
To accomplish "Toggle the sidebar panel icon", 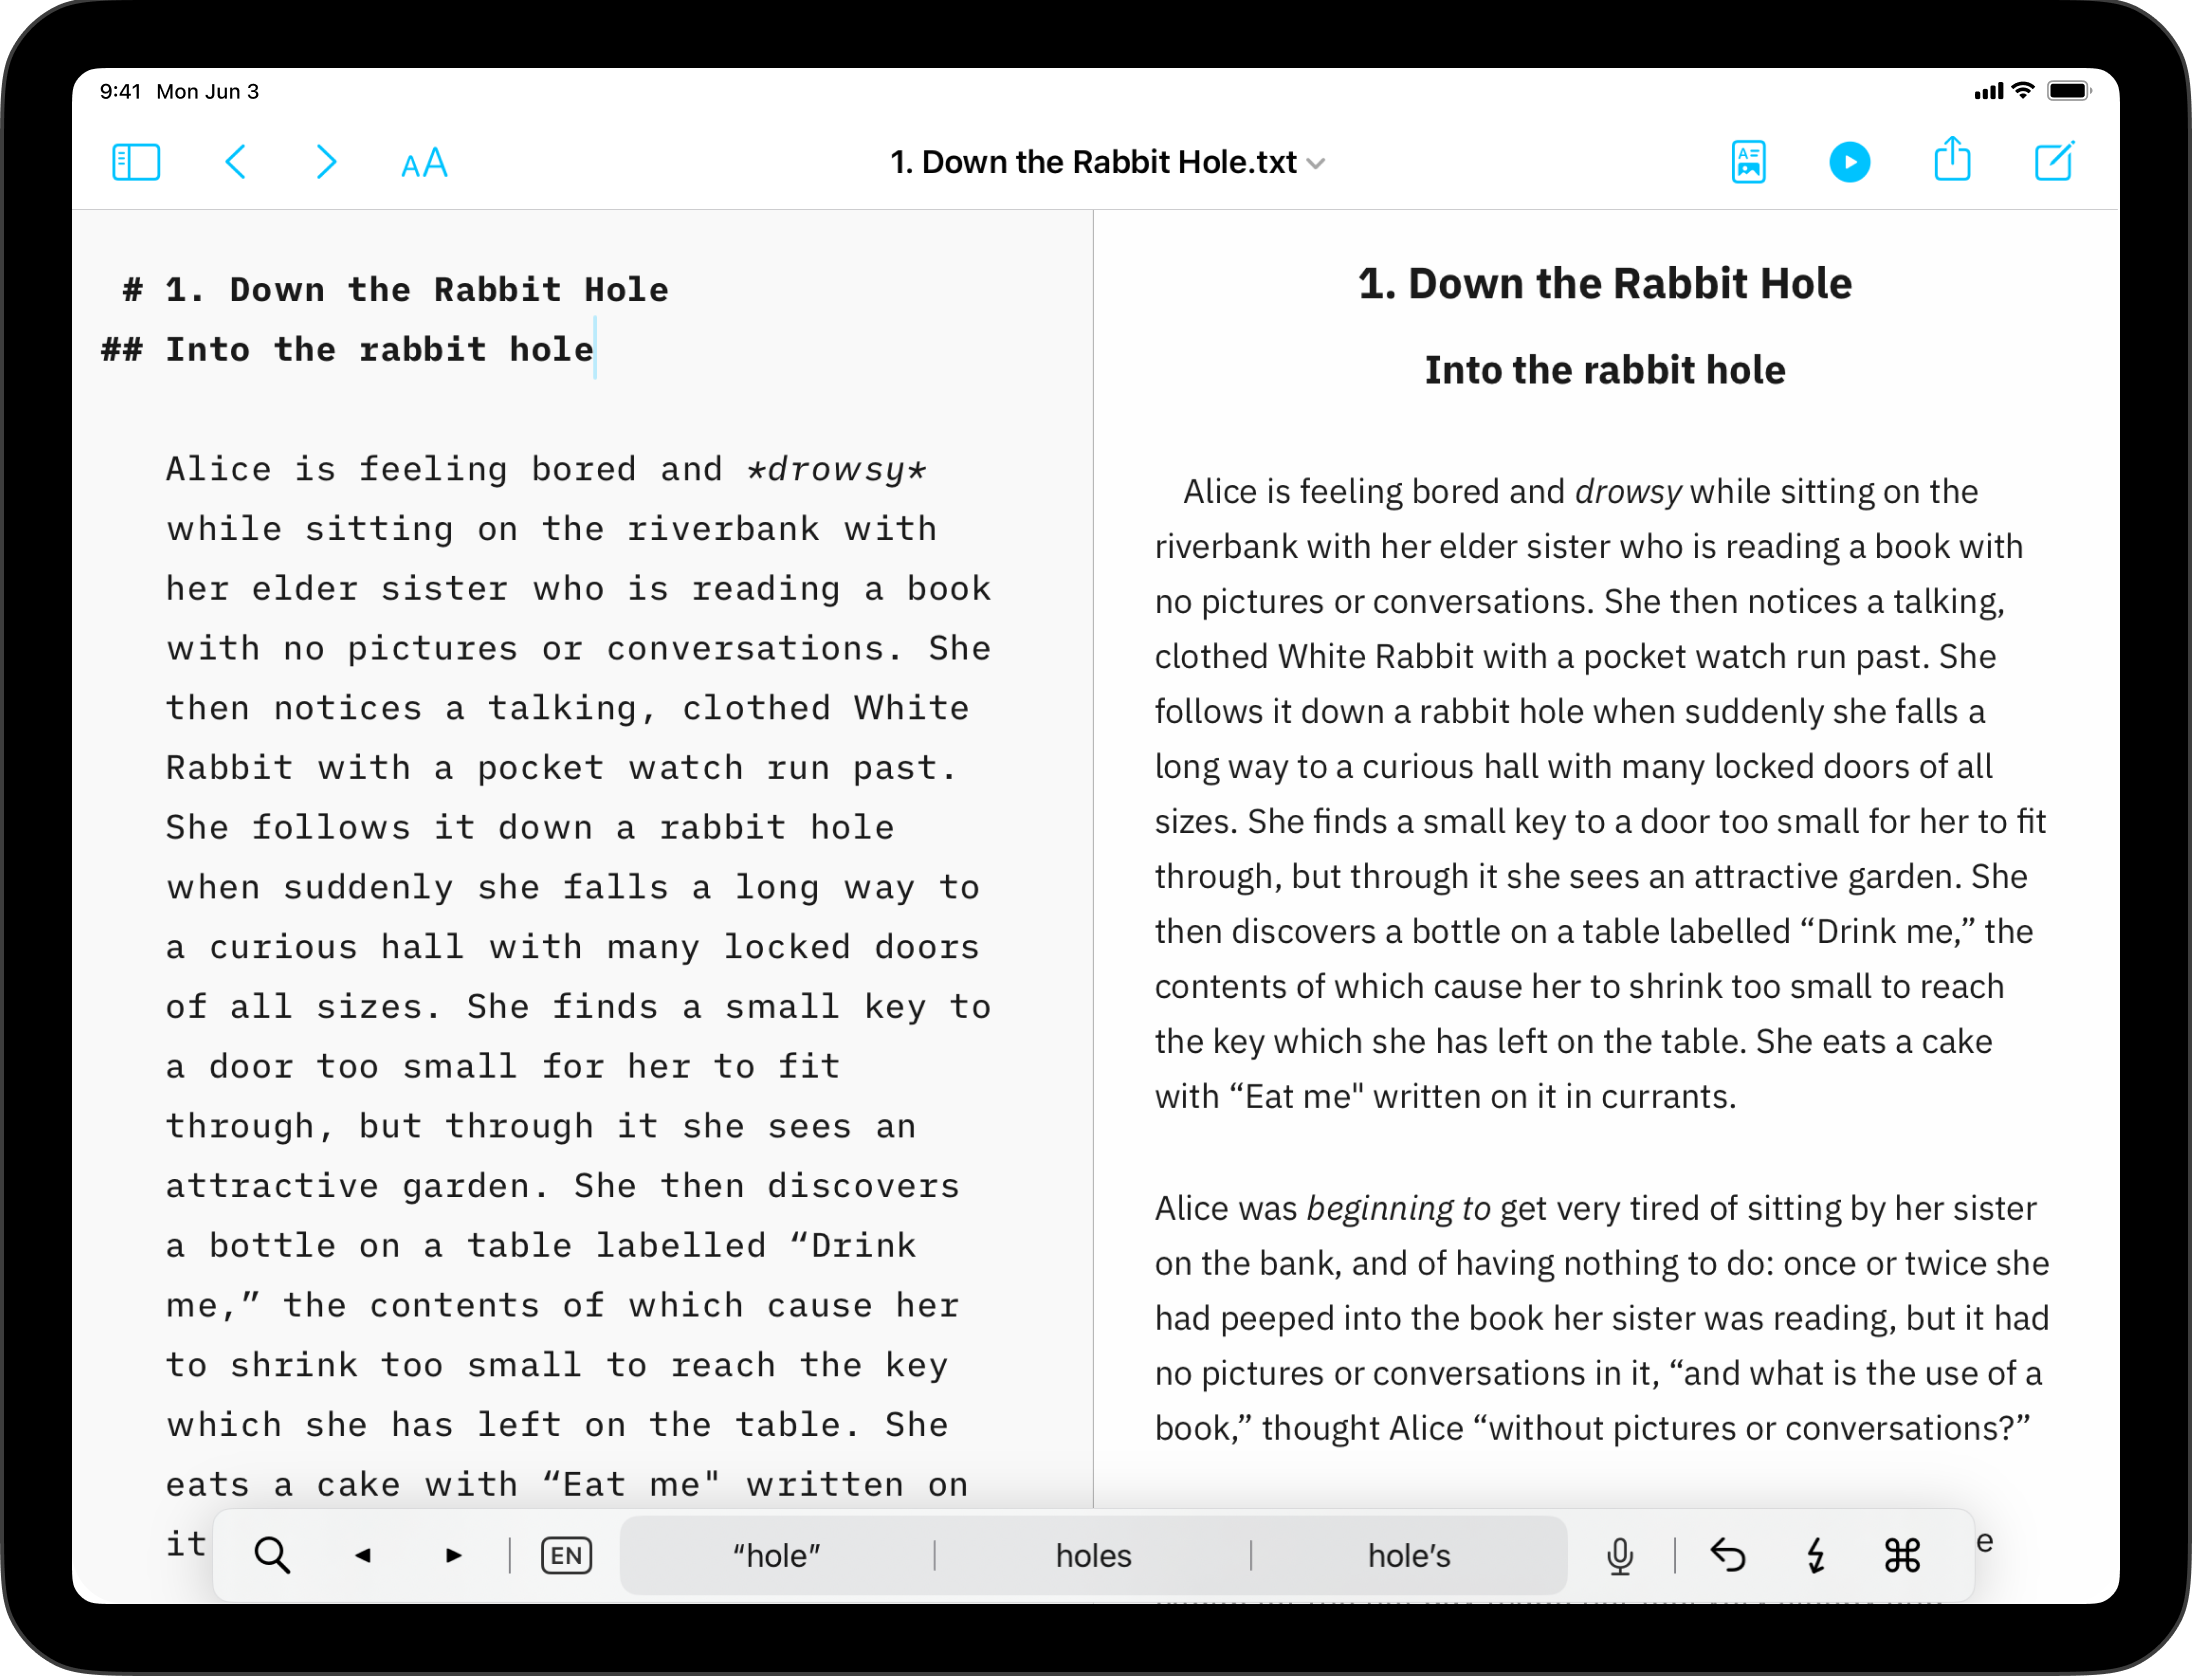I will [136, 162].
